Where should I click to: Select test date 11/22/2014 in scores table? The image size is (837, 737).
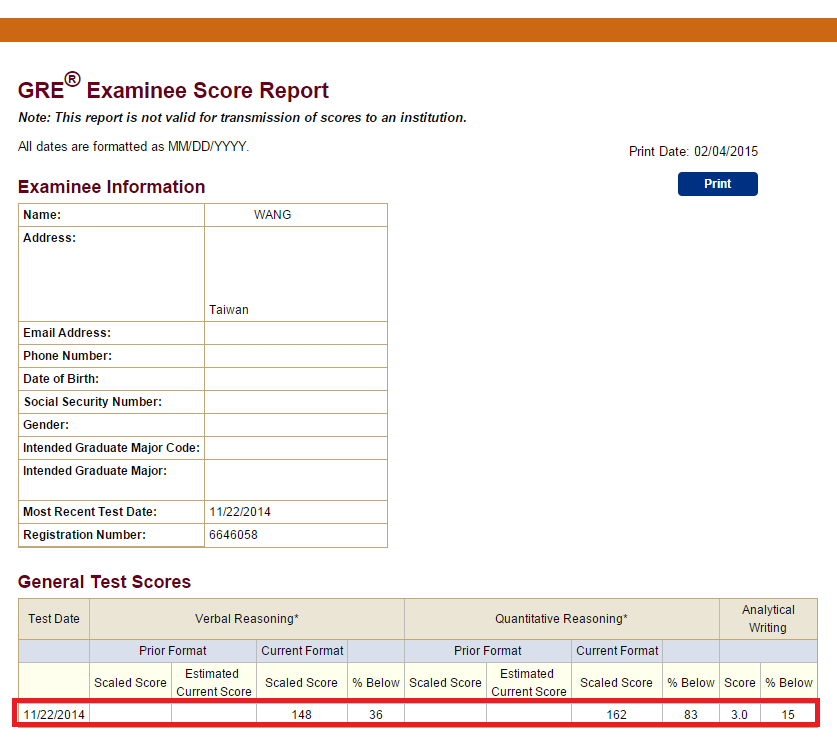pos(54,715)
